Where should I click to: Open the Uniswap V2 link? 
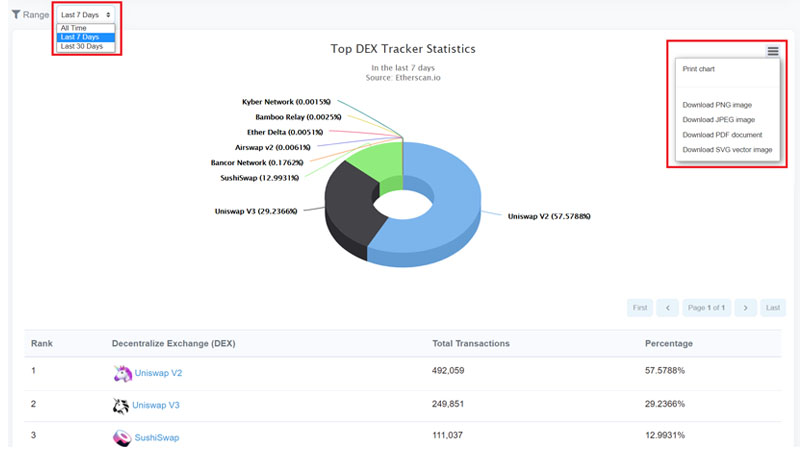click(158, 373)
